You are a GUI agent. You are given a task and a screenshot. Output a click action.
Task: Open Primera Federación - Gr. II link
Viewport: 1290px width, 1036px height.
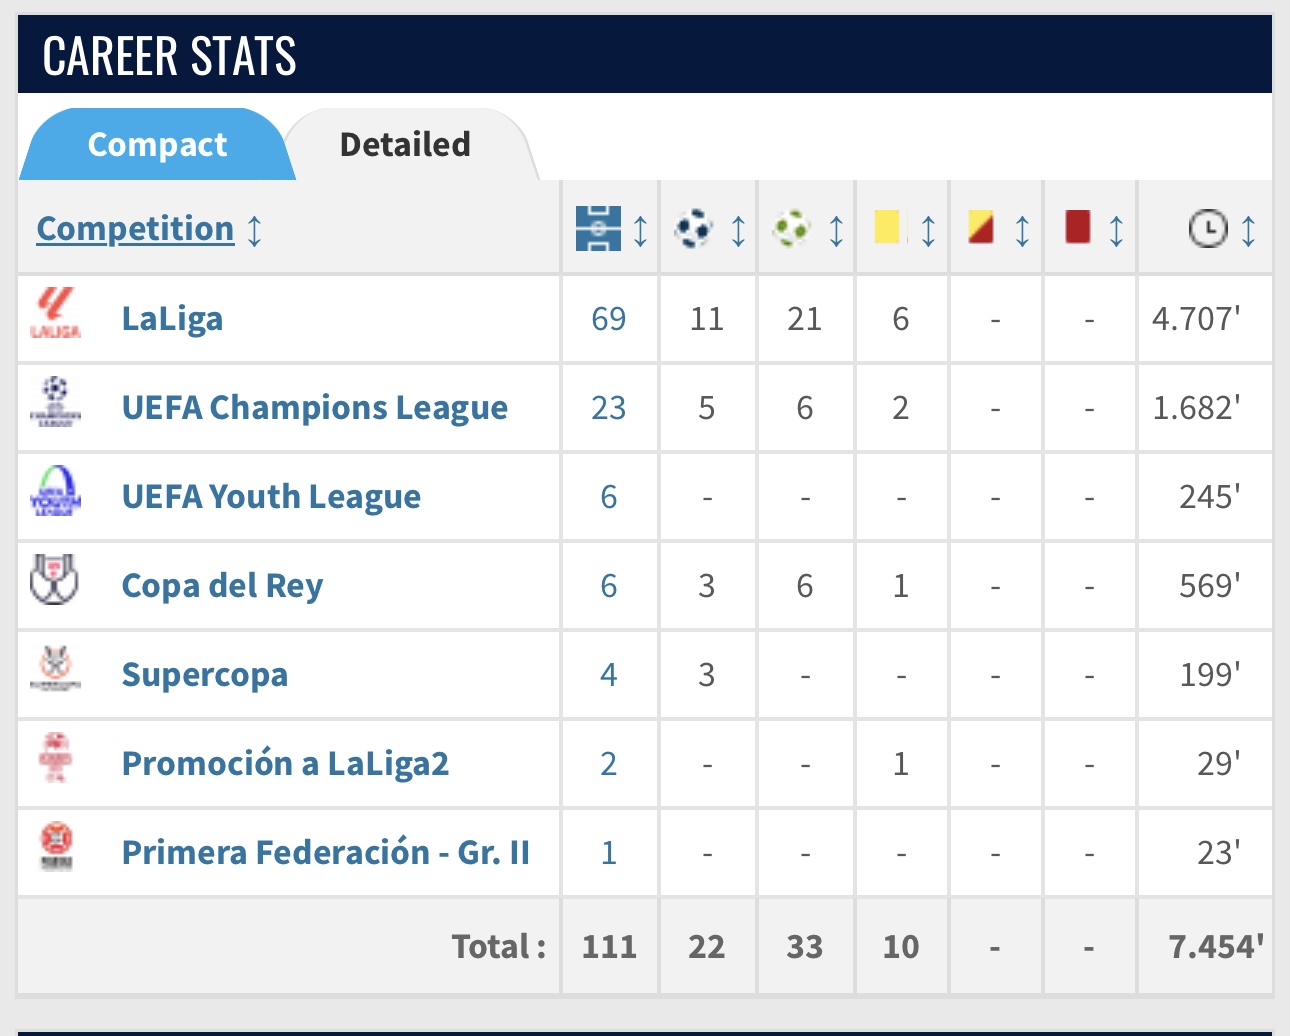click(x=325, y=853)
